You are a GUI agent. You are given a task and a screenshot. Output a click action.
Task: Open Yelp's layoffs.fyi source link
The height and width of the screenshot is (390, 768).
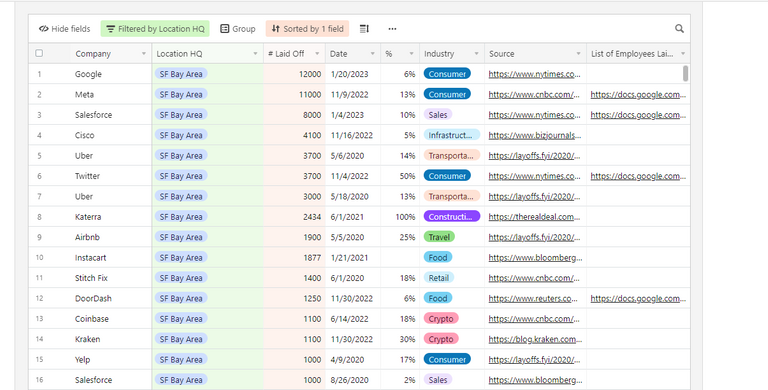[535, 360]
